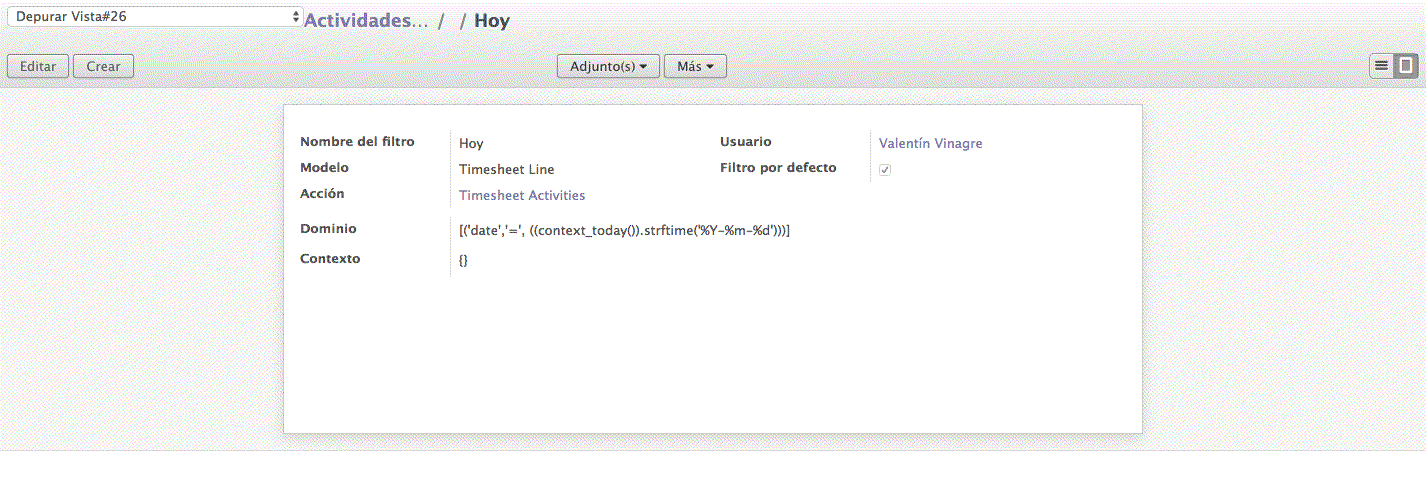Image resolution: width=1426 pixels, height=492 pixels.
Task: Expand the Adjunto(s) dropdown
Action: (x=608, y=67)
